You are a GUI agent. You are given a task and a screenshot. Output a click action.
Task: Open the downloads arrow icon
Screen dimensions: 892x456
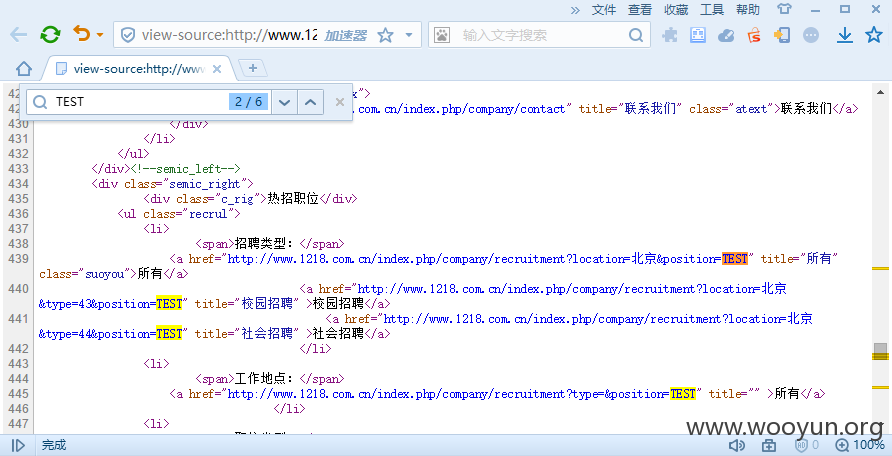point(845,35)
